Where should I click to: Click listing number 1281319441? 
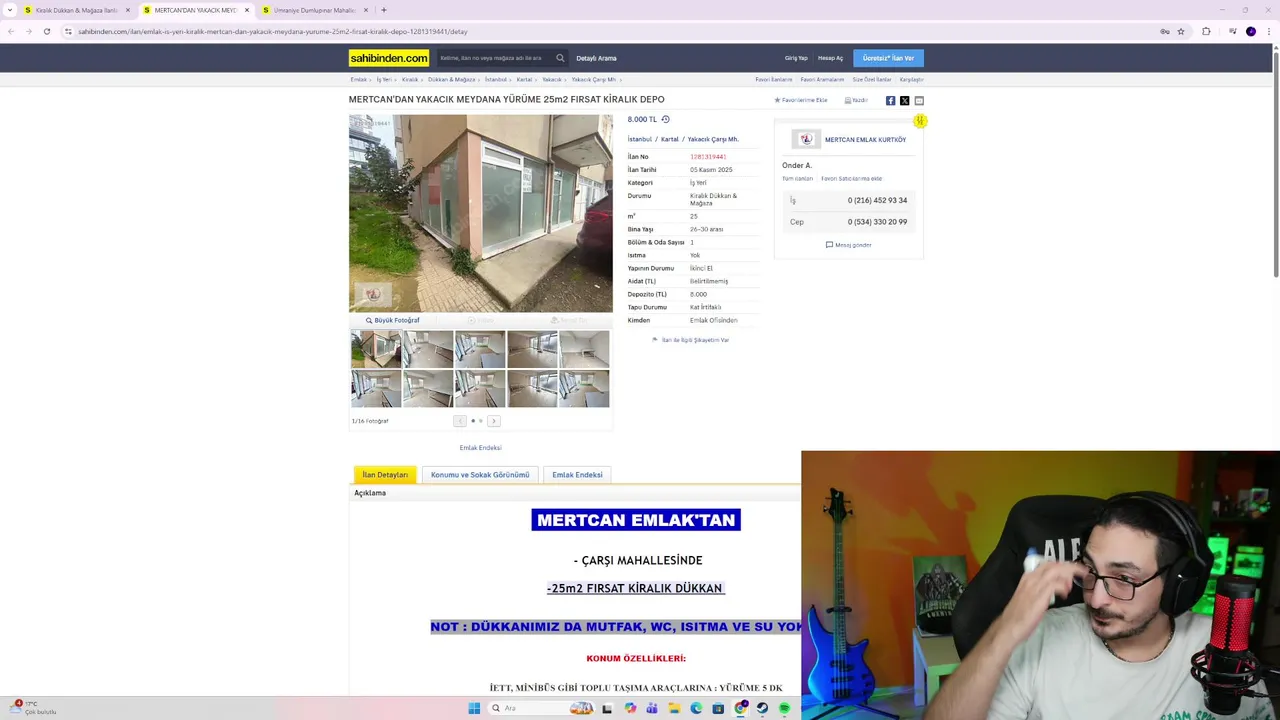(708, 157)
